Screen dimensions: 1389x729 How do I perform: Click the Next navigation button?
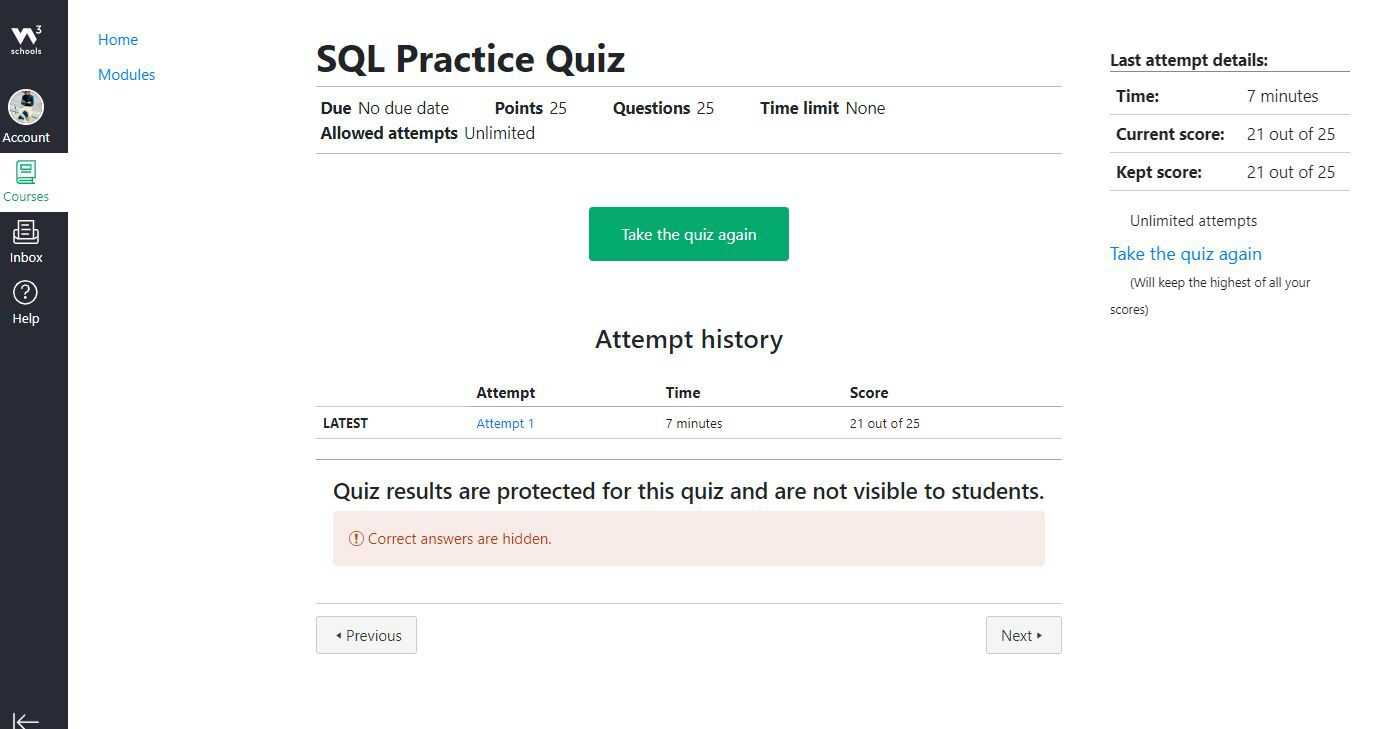pyautogui.click(x=1023, y=635)
